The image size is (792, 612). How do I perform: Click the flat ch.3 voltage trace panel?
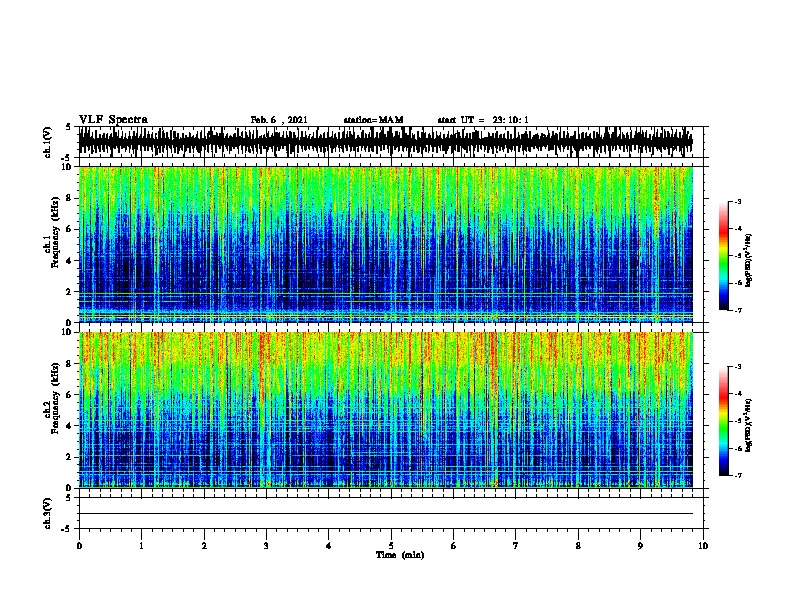[x=391, y=513]
